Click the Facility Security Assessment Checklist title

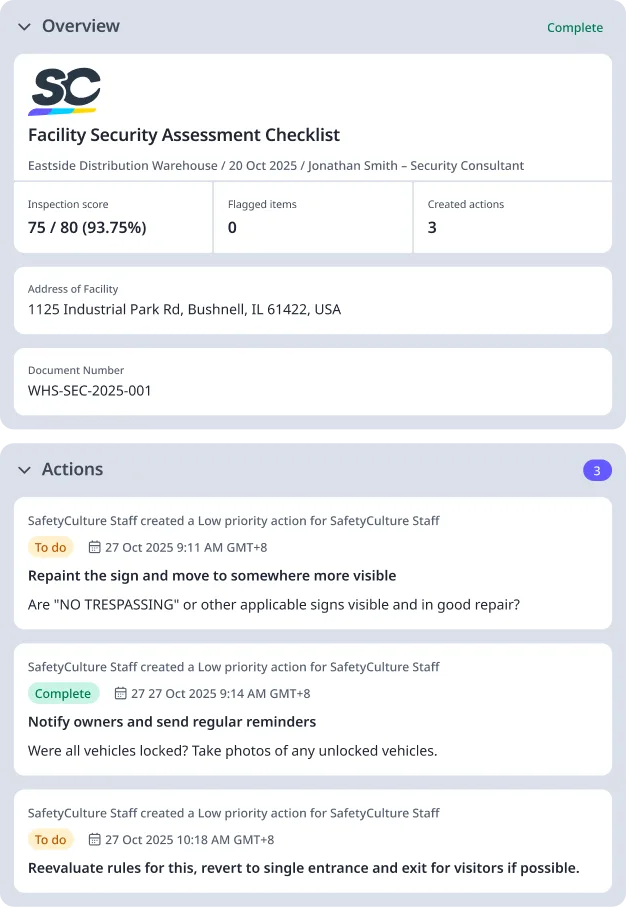(184, 135)
